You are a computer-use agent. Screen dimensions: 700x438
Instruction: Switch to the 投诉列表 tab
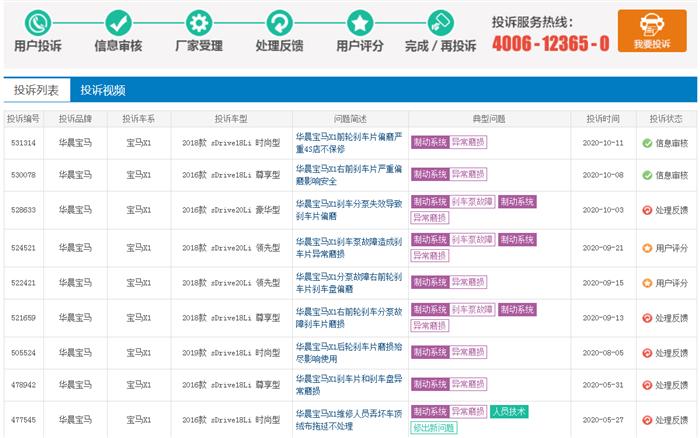tap(37, 90)
